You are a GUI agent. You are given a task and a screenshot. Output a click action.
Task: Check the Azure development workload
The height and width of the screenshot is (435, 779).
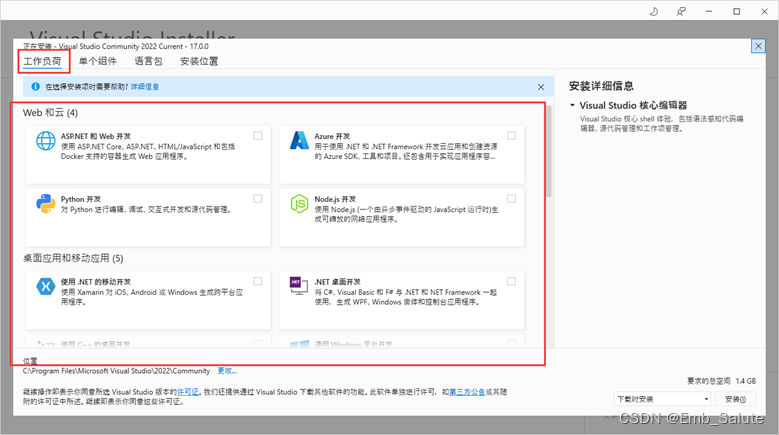click(511, 136)
